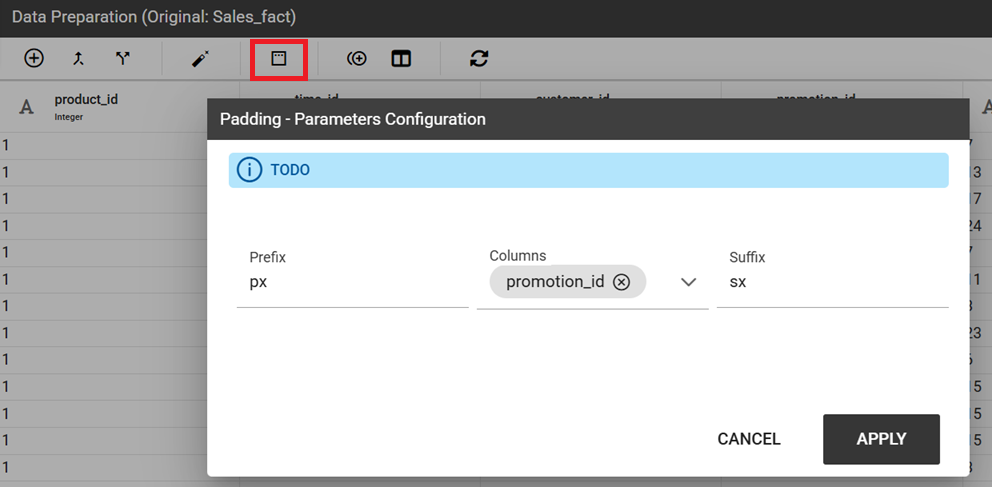The width and height of the screenshot is (992, 487).
Task: Click the Suffix input field containing sx
Action: 833,282
